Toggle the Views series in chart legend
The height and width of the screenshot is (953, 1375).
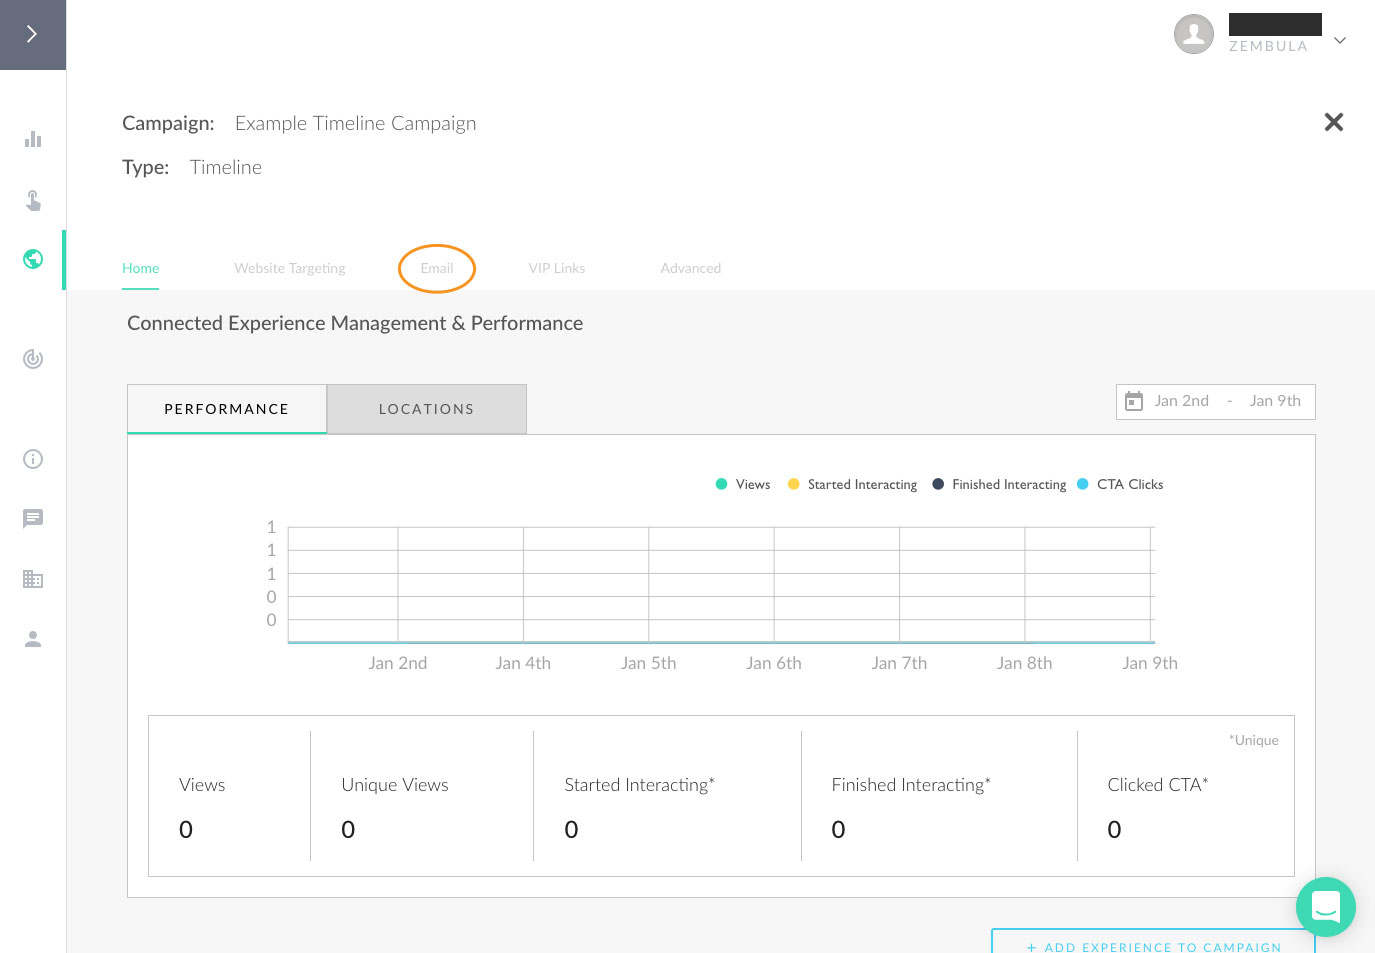[x=743, y=484]
